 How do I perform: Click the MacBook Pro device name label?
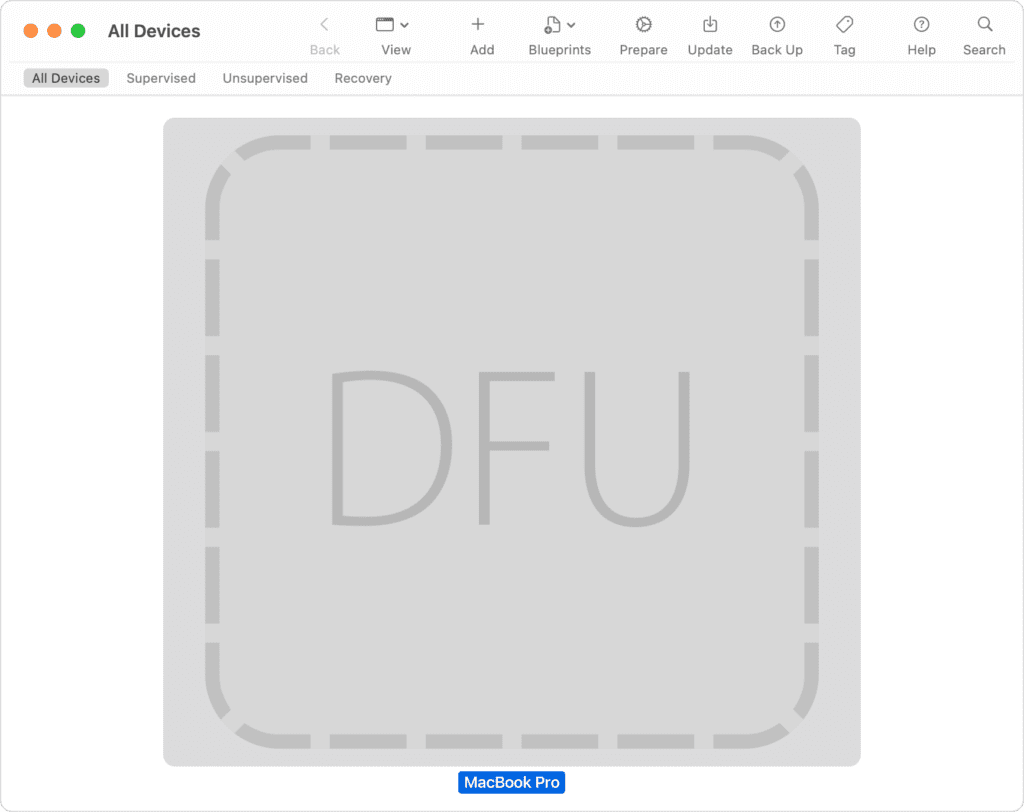click(511, 783)
